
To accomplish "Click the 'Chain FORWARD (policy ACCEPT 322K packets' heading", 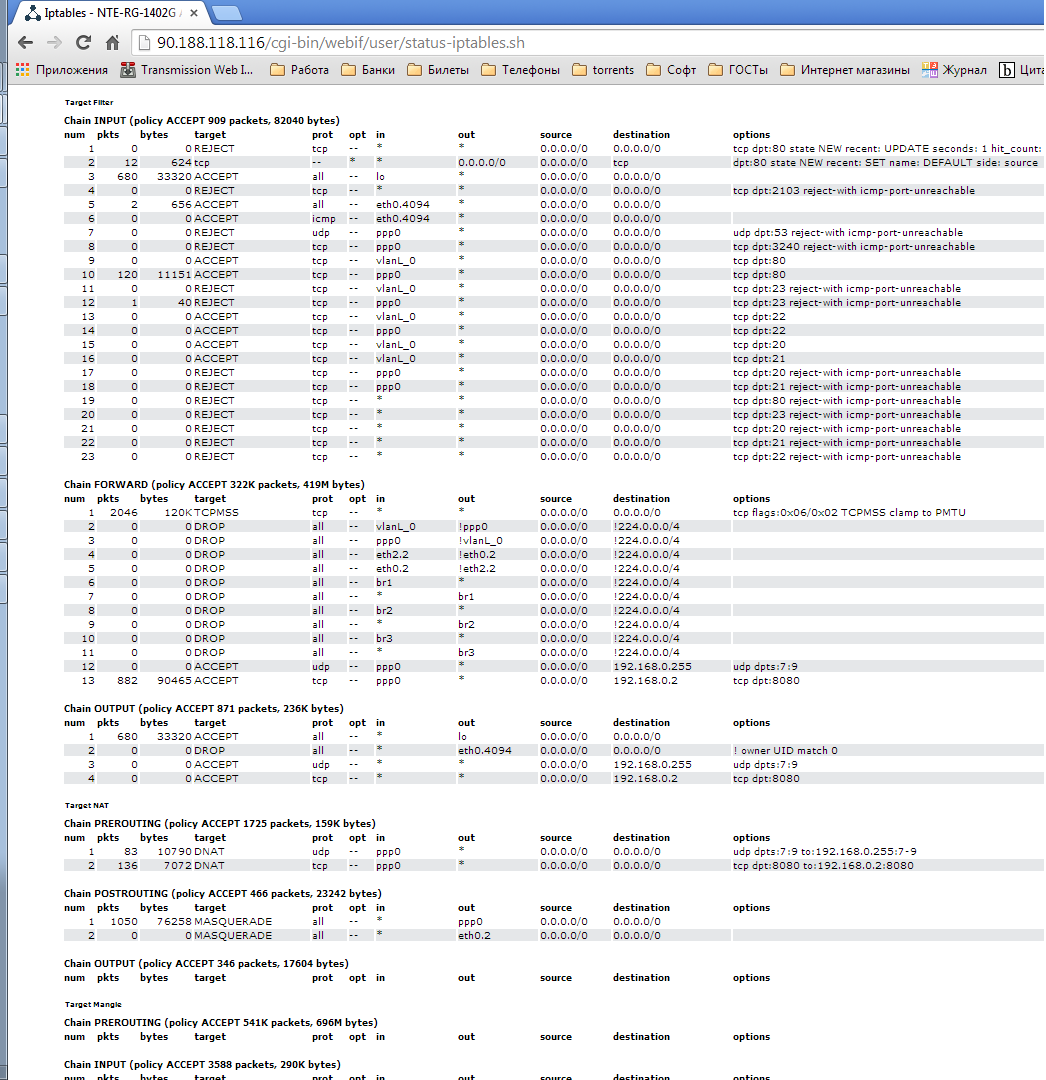I will [x=214, y=484].
